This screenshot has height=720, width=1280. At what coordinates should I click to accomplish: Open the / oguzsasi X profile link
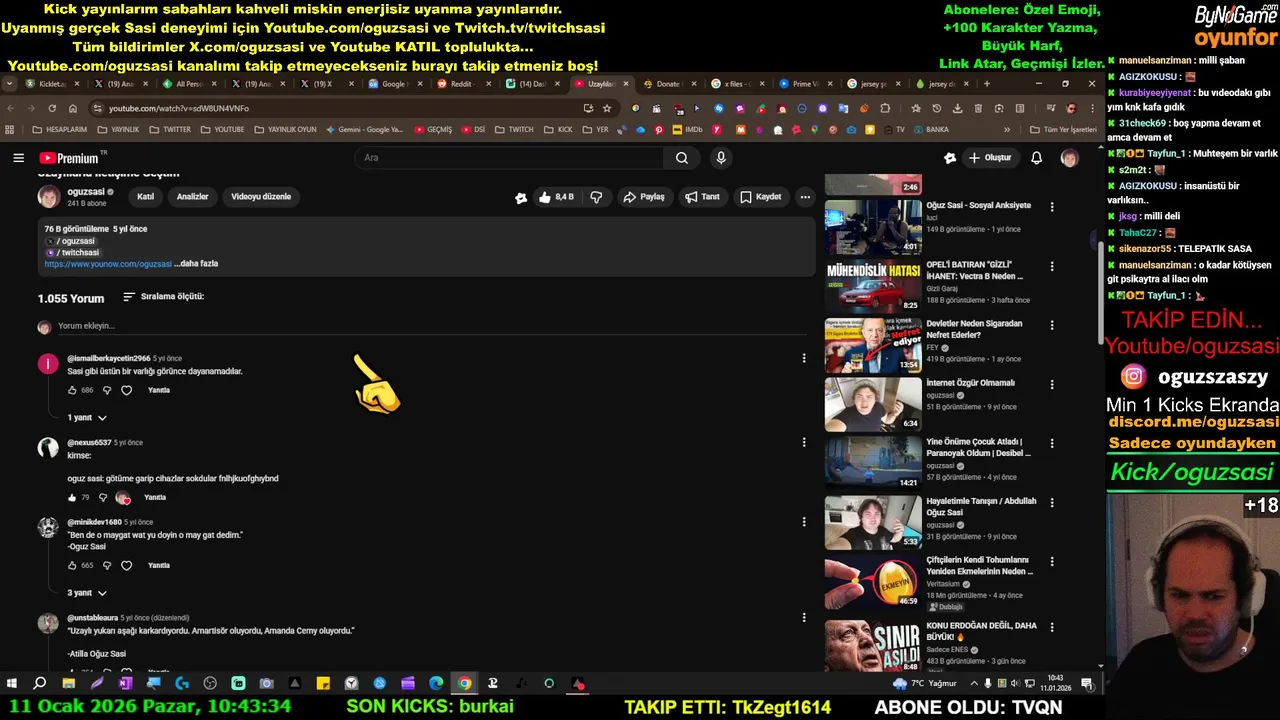pyautogui.click(x=70, y=241)
